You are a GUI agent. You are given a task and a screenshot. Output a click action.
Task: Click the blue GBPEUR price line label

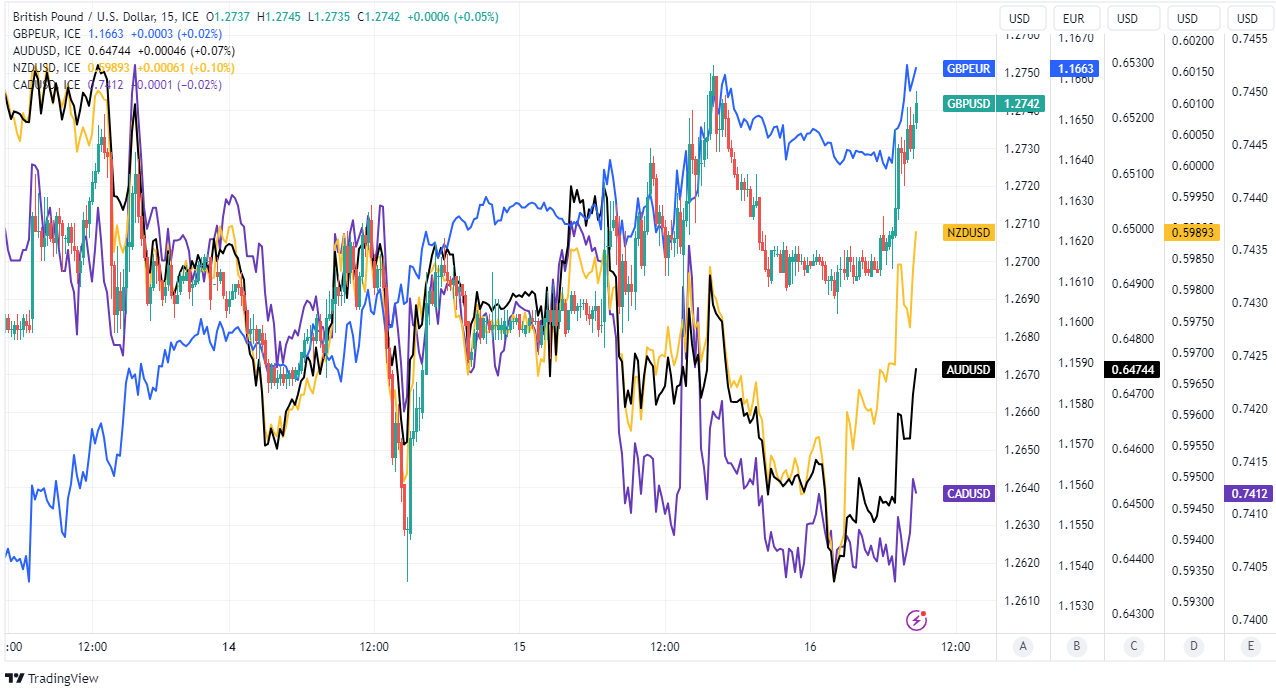pyautogui.click(x=968, y=69)
